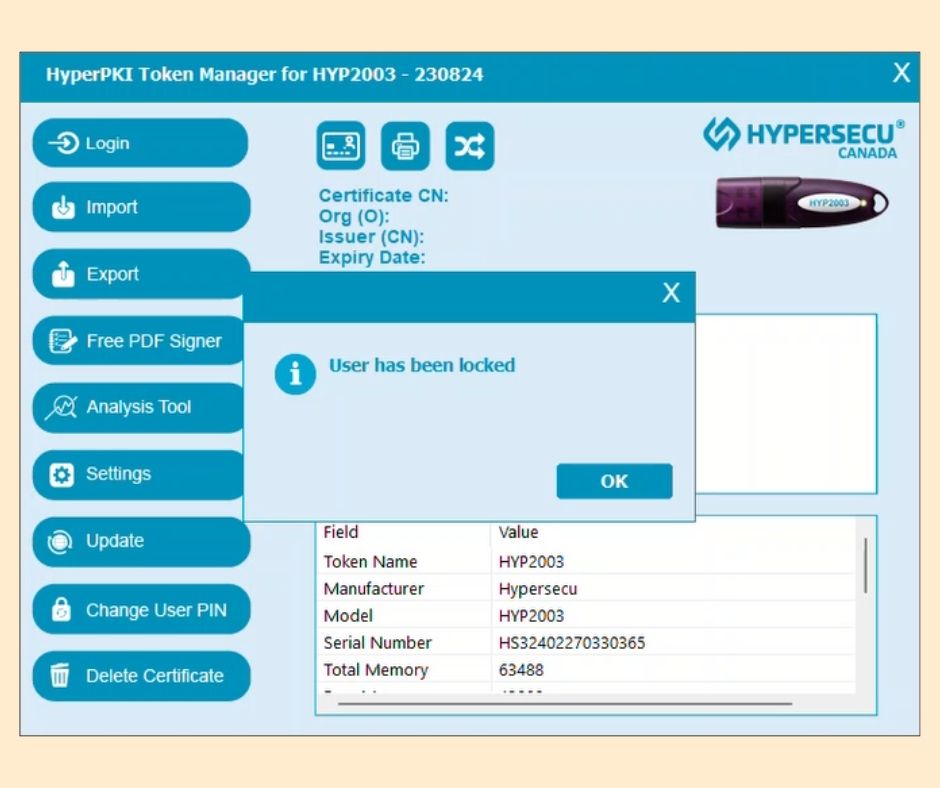Click the Hypersecu Canada logo

tap(803, 137)
